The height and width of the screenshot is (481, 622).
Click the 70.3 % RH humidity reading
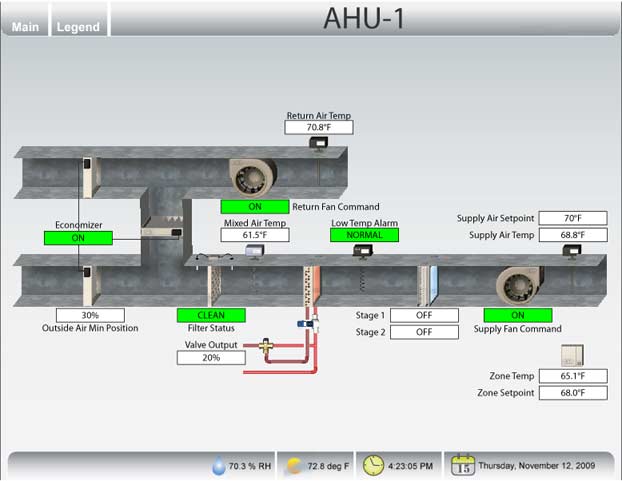tap(250, 466)
